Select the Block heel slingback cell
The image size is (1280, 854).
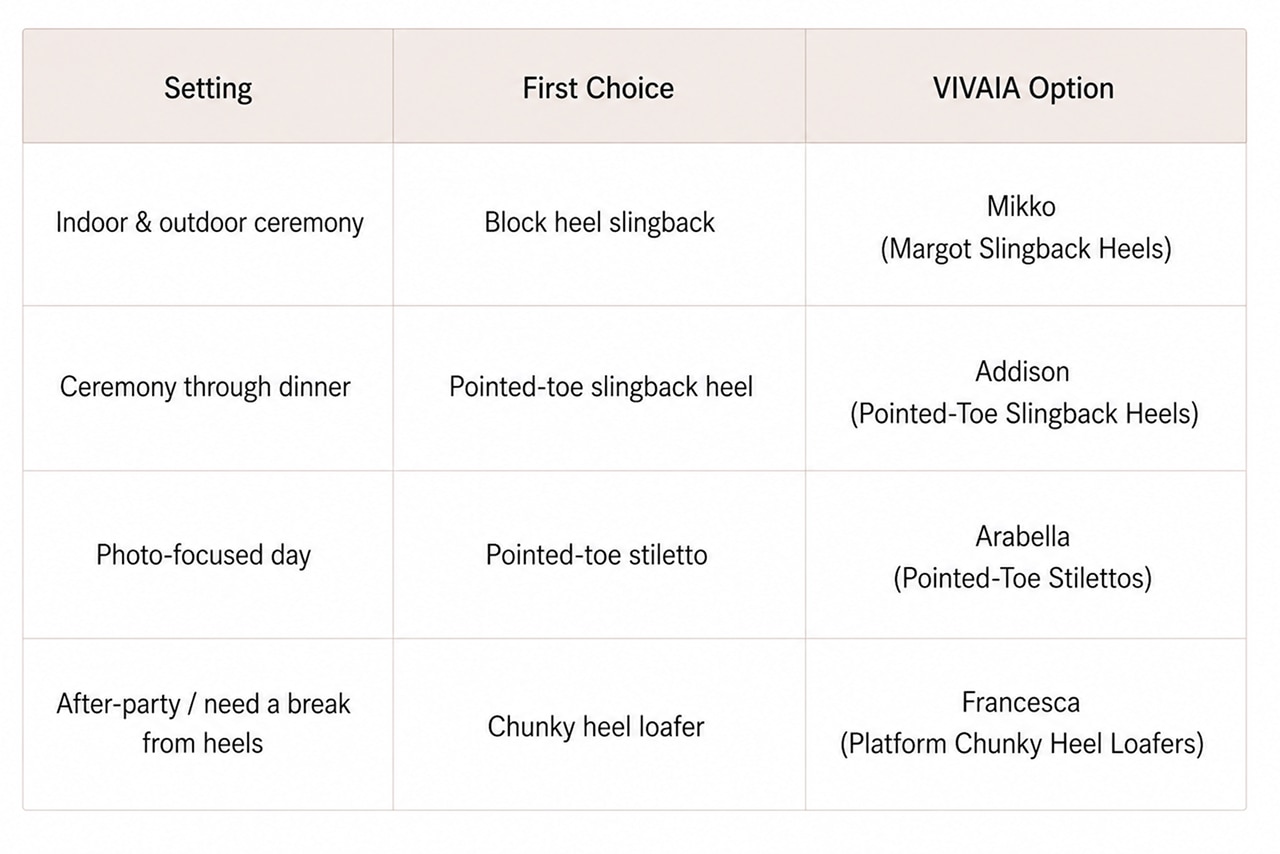(599, 222)
